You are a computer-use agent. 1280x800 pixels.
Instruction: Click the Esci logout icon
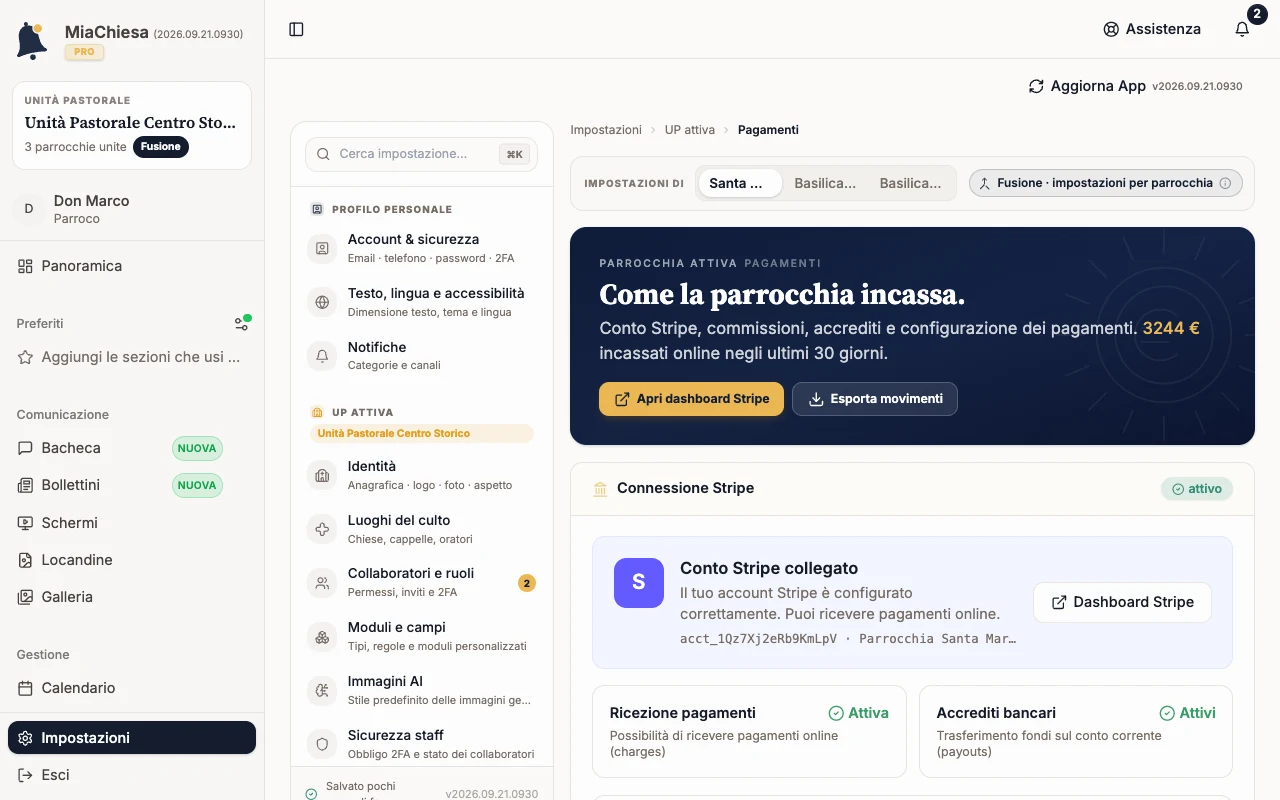[25, 775]
